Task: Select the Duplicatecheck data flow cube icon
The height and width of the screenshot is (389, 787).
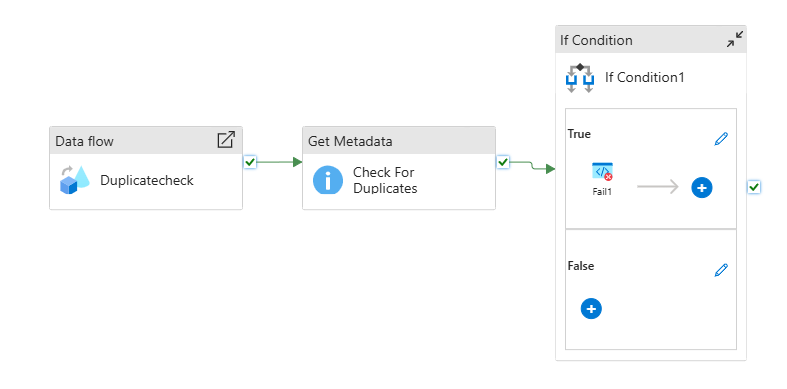Action: (75, 180)
